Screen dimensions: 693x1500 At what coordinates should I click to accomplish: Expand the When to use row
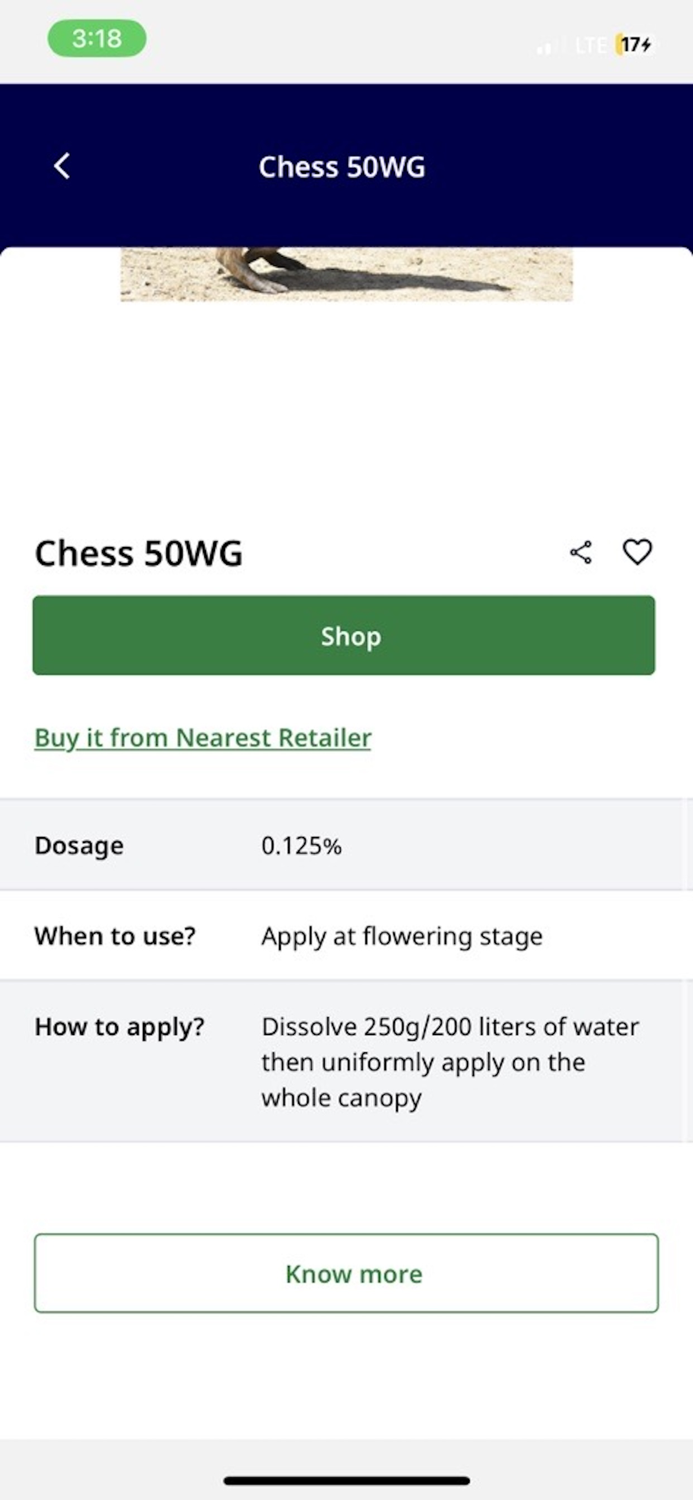click(x=346, y=936)
